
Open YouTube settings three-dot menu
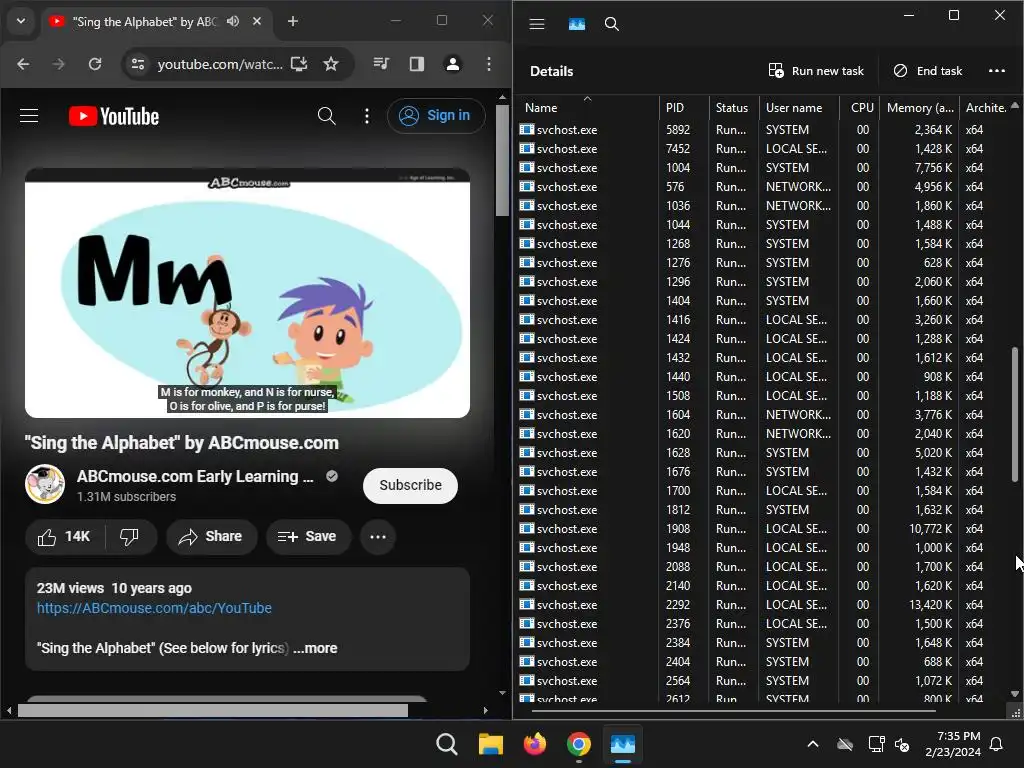pos(367,116)
